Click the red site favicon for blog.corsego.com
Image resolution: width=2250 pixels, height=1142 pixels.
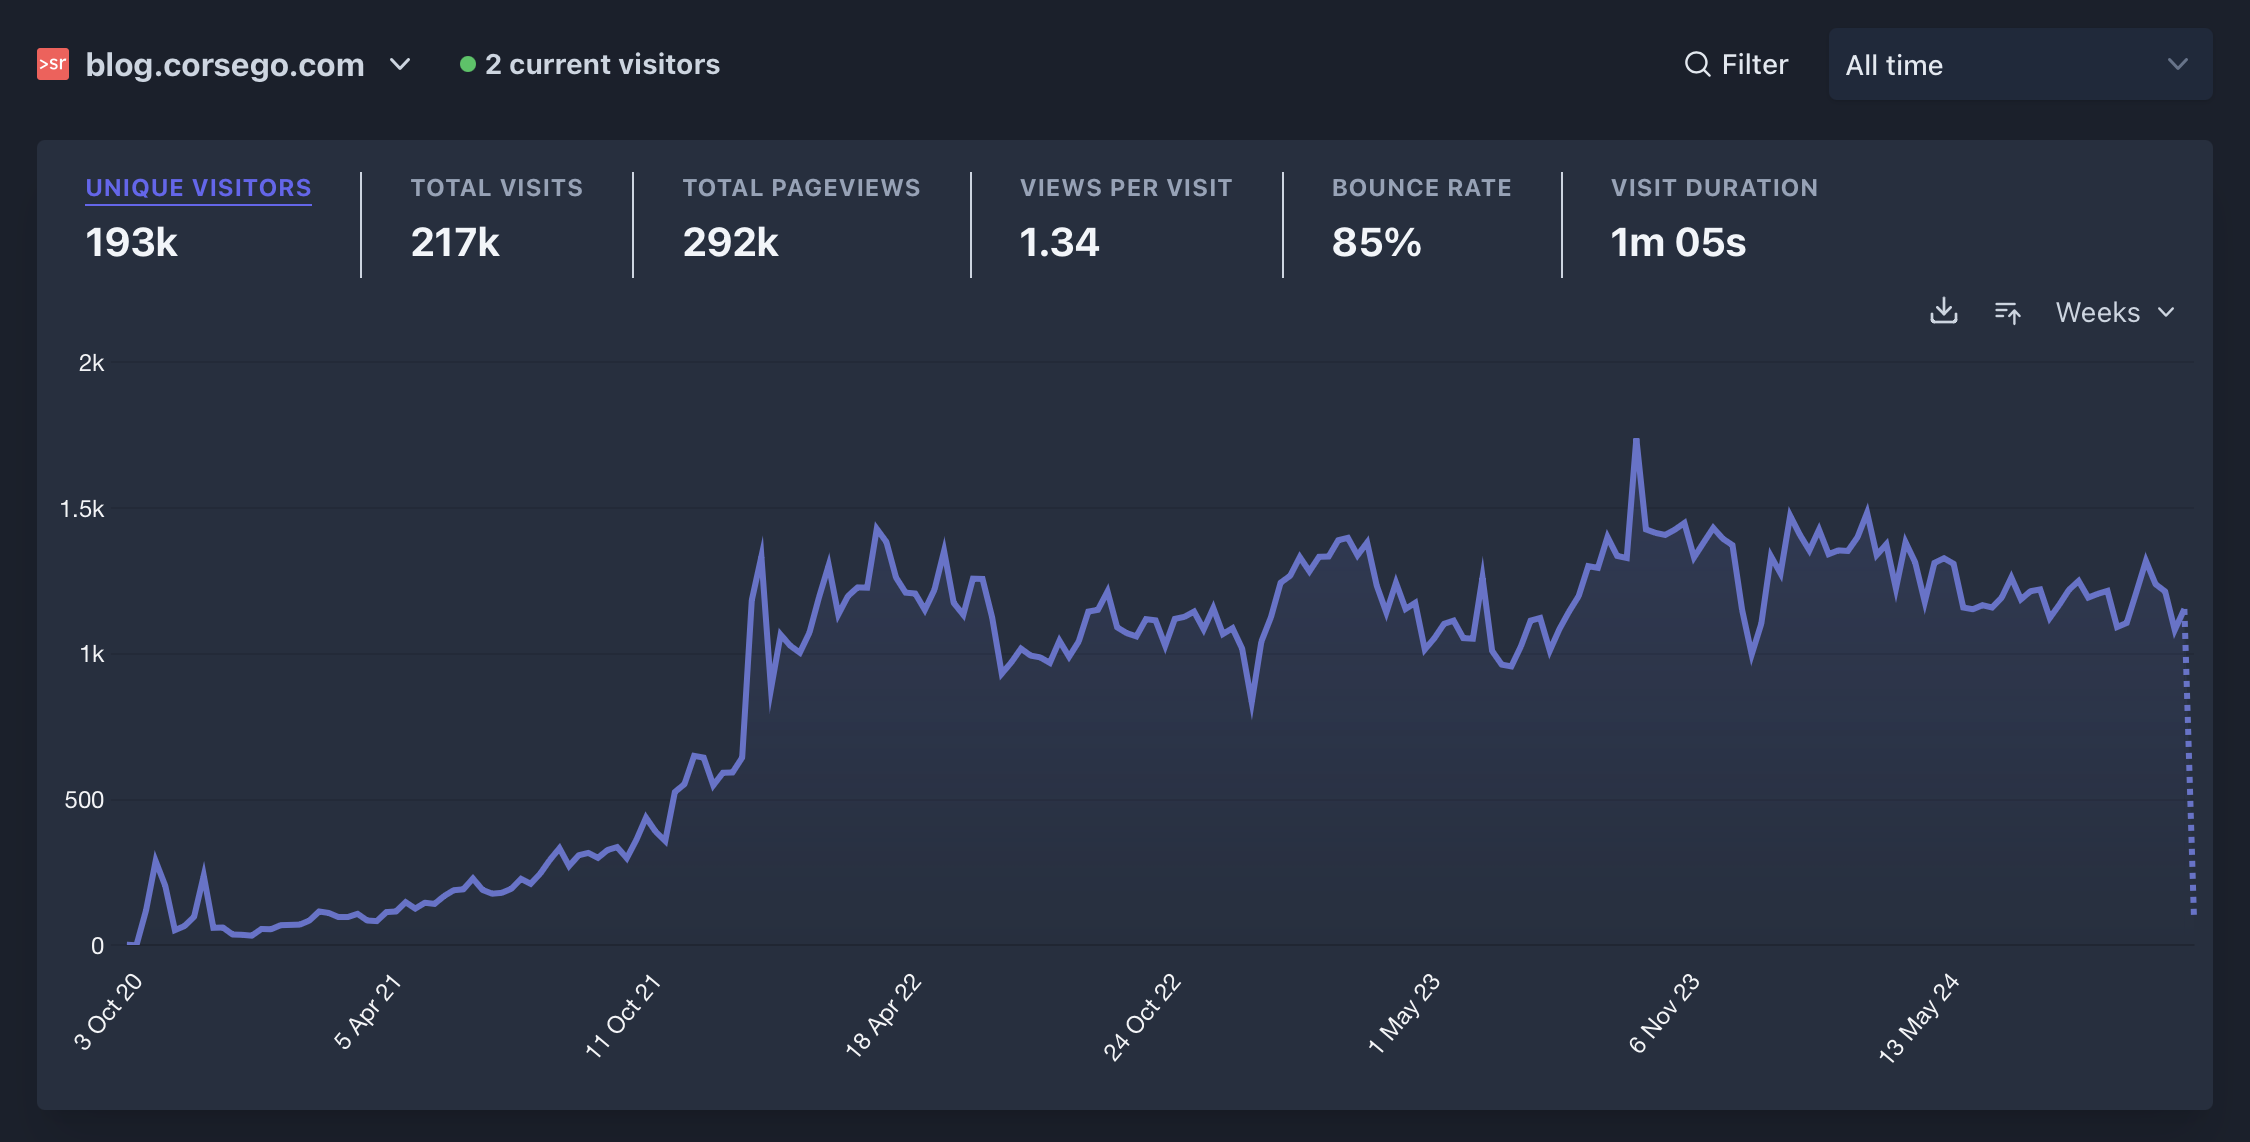click(53, 64)
